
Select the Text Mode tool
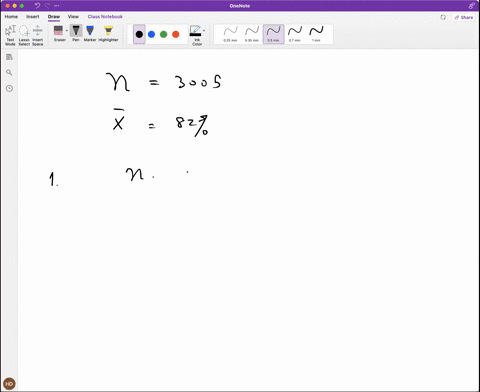tap(10, 35)
